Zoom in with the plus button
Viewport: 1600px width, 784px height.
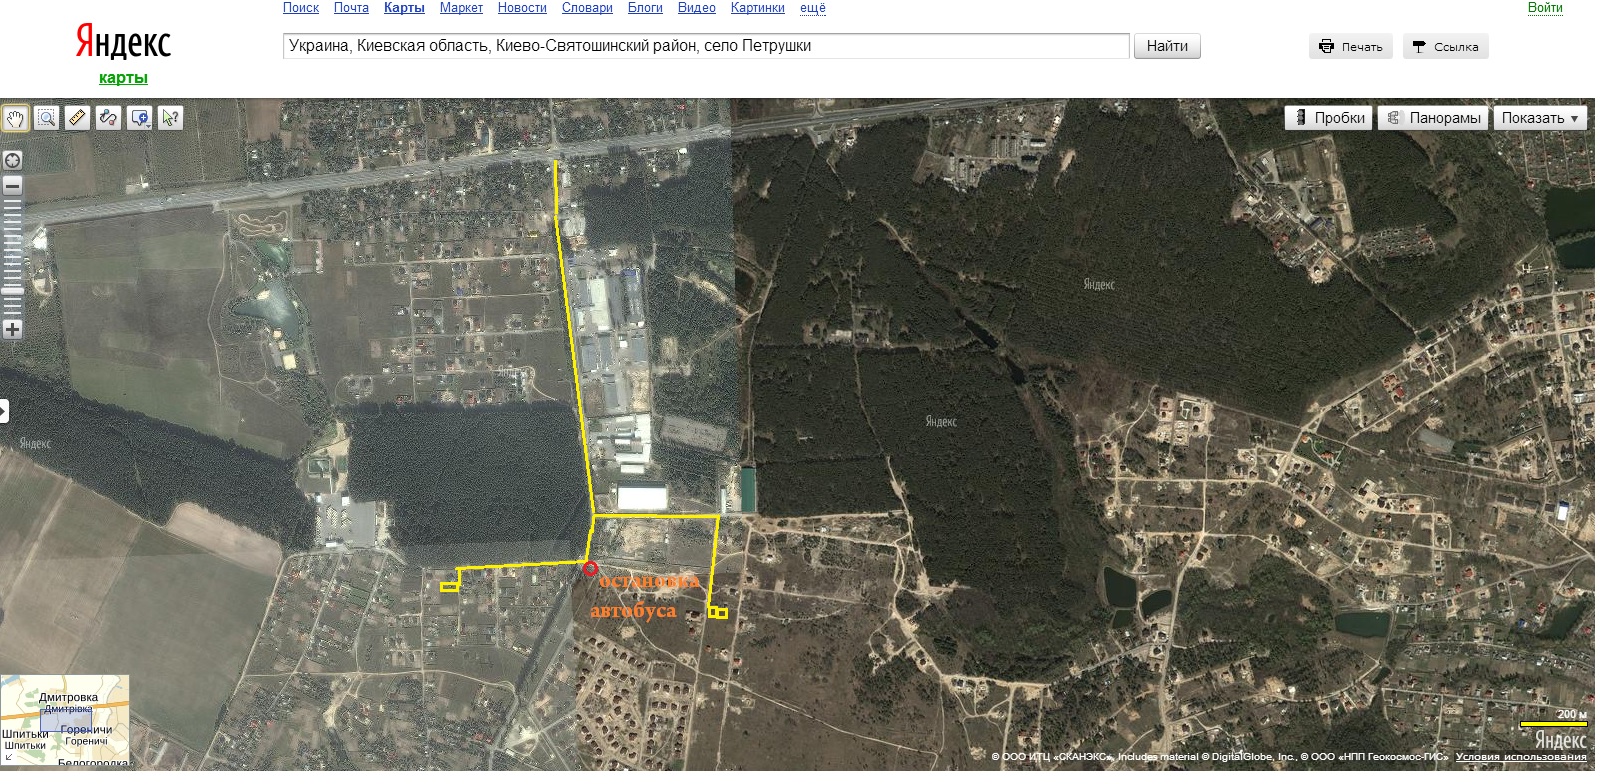(12, 329)
